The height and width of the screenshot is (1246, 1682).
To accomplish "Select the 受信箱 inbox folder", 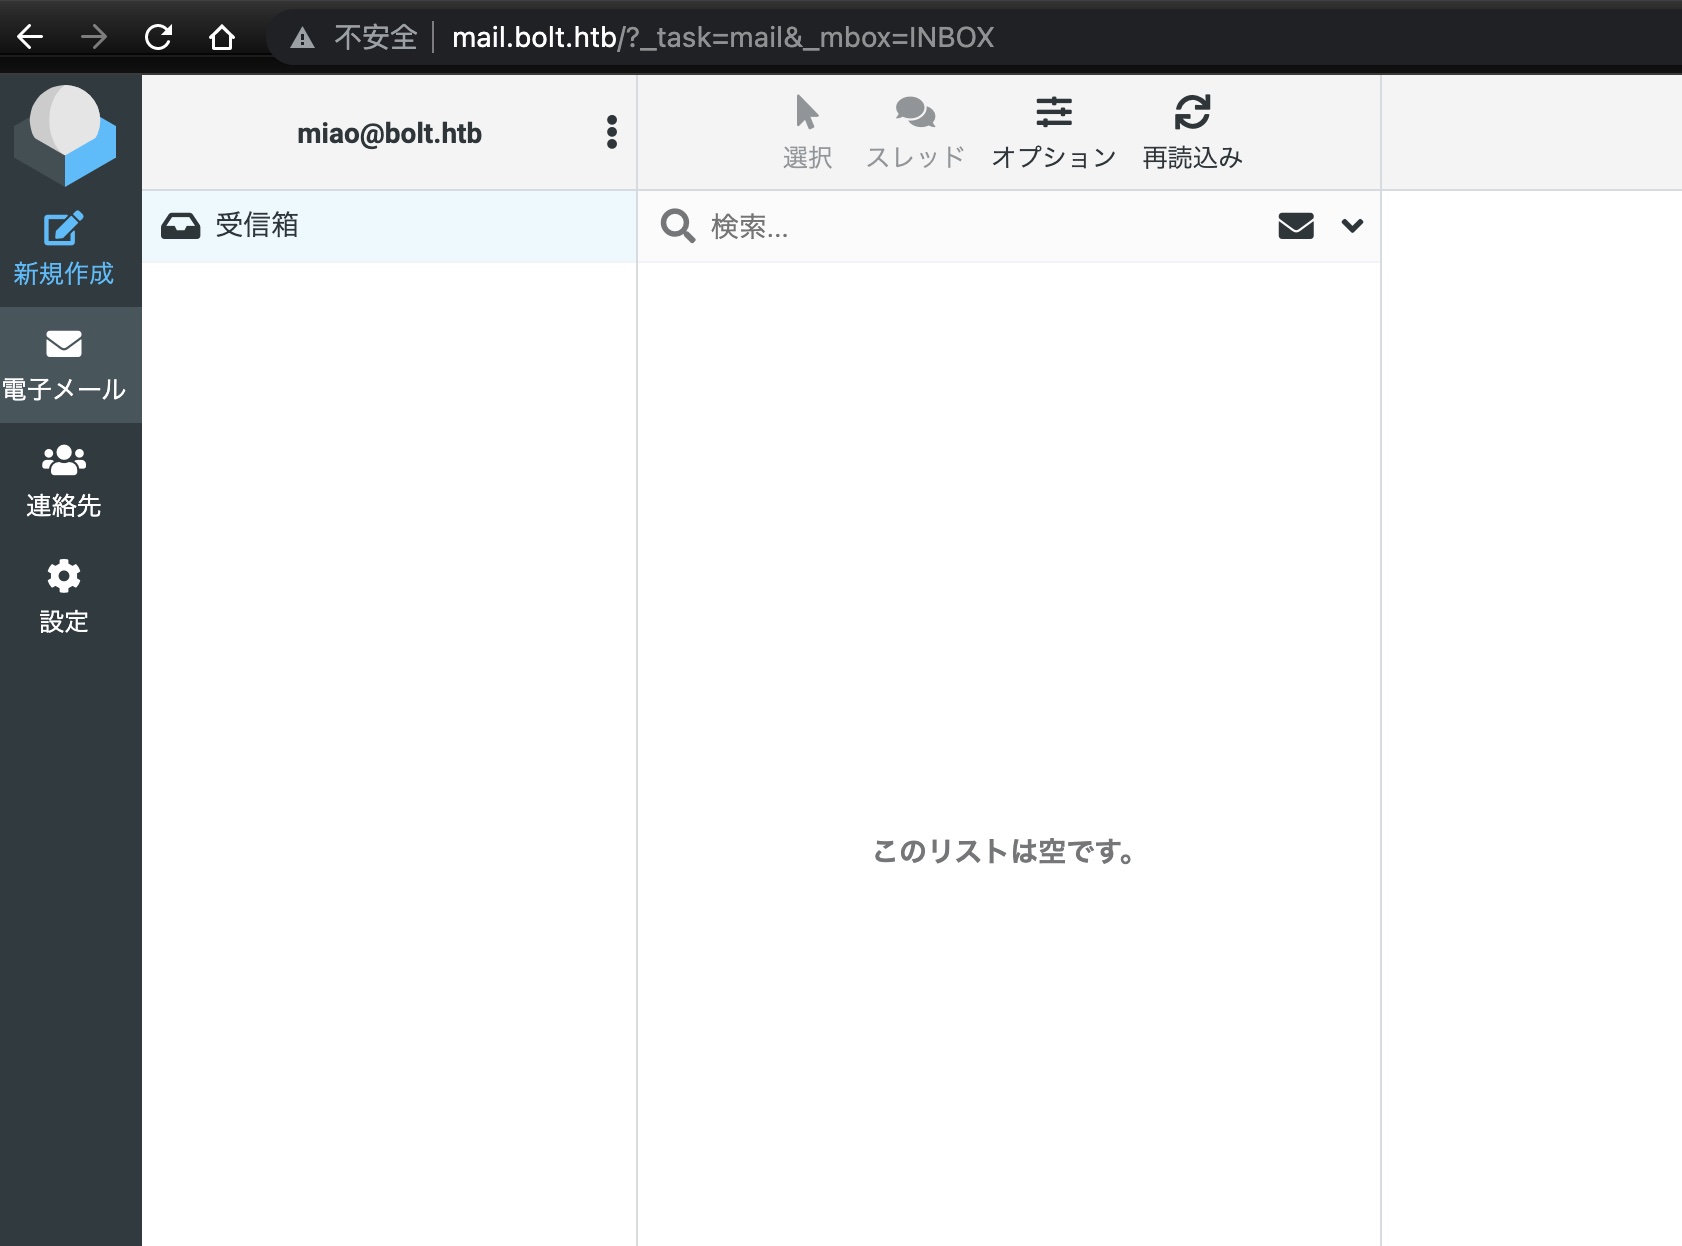I will [389, 226].
